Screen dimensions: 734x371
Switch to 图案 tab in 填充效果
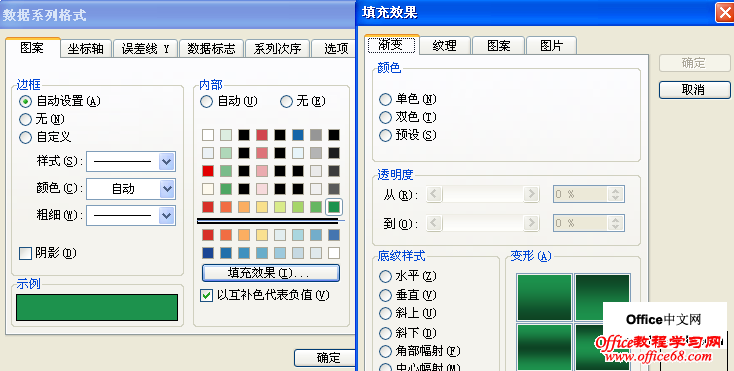499,46
